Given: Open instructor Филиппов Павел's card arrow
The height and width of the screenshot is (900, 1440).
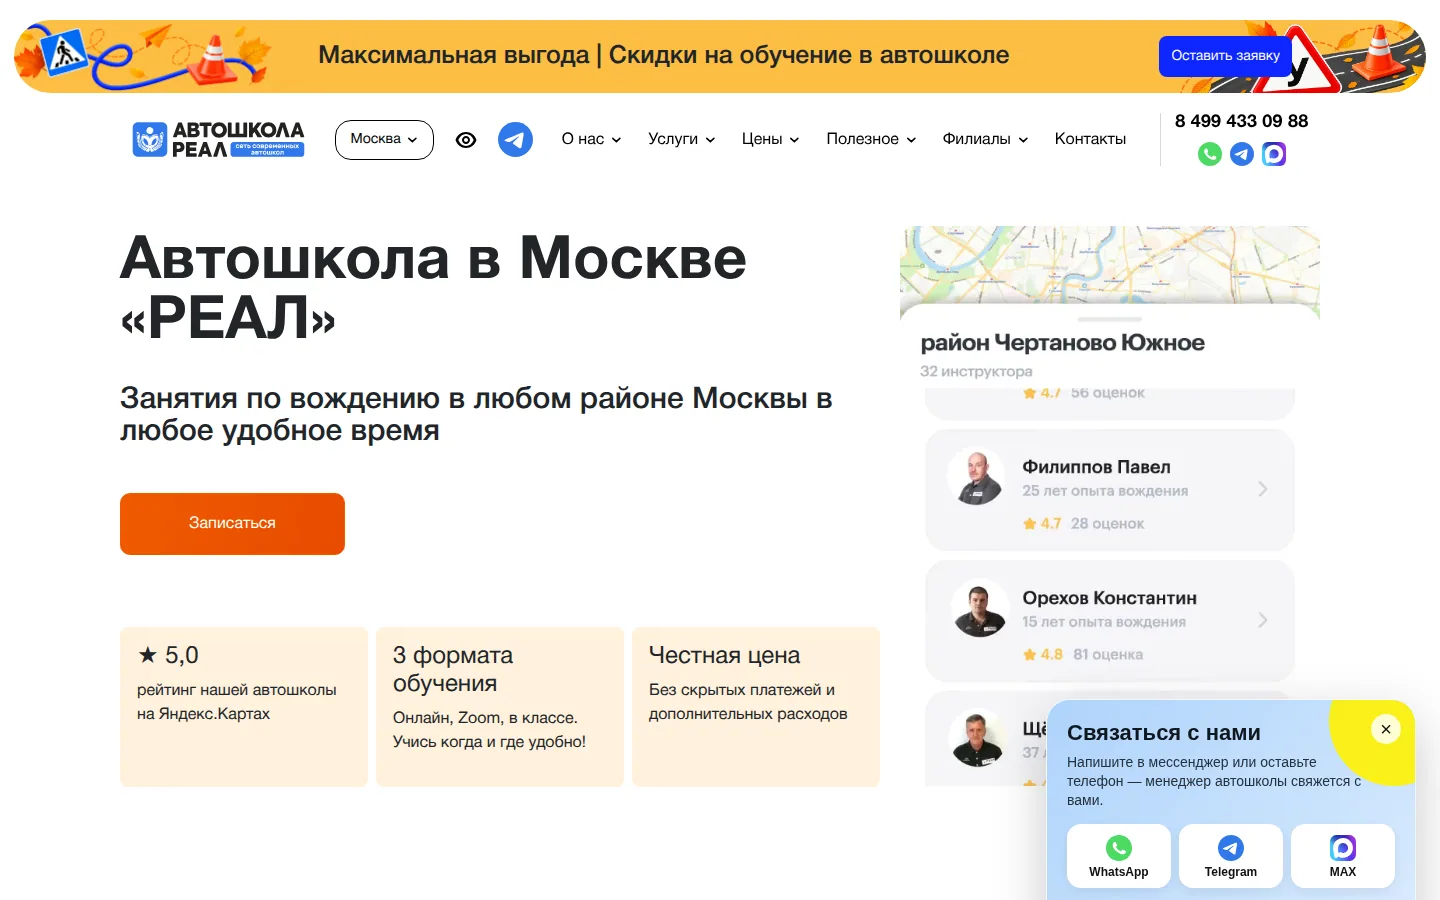Looking at the screenshot, I should (1263, 489).
